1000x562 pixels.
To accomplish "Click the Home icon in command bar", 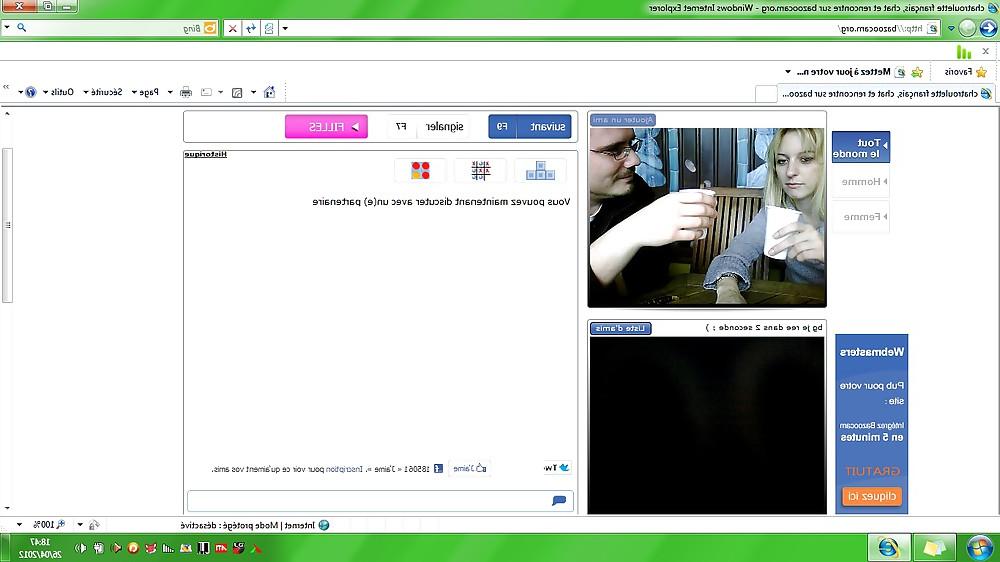I will point(270,92).
